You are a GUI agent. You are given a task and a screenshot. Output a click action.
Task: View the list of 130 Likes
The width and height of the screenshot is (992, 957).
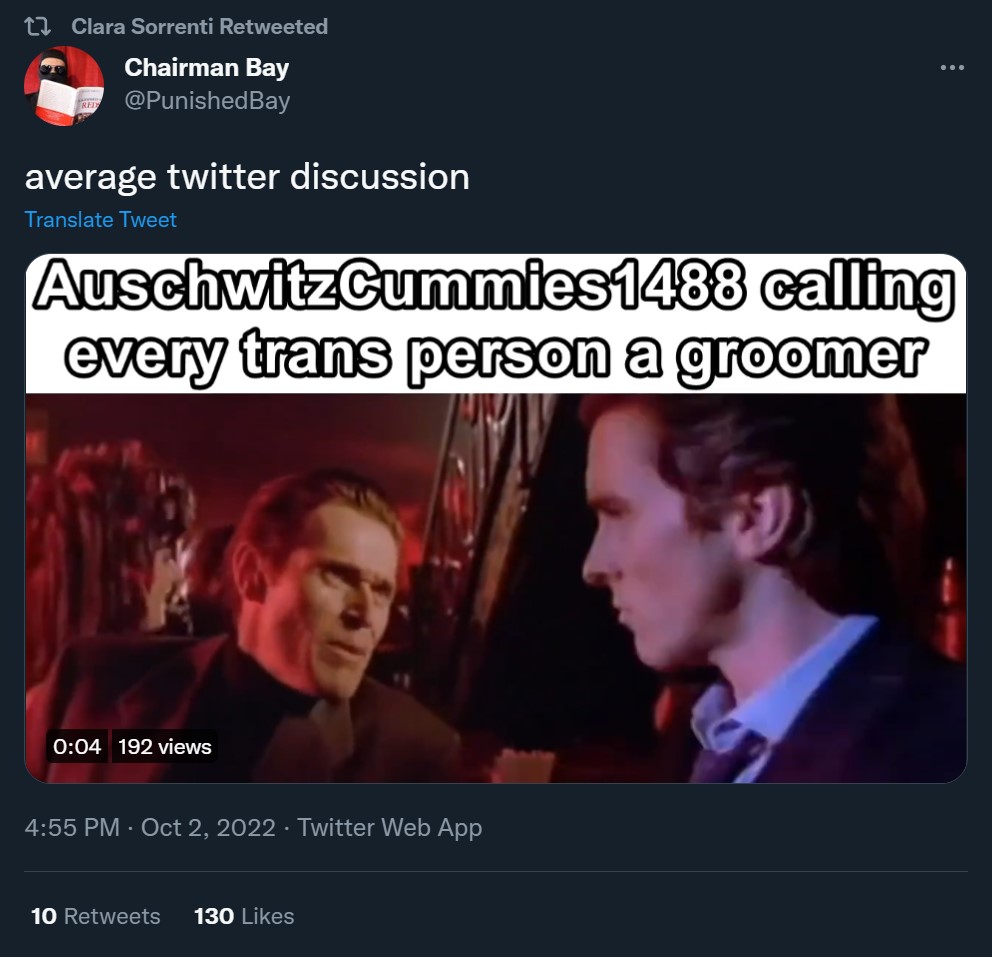click(x=244, y=916)
